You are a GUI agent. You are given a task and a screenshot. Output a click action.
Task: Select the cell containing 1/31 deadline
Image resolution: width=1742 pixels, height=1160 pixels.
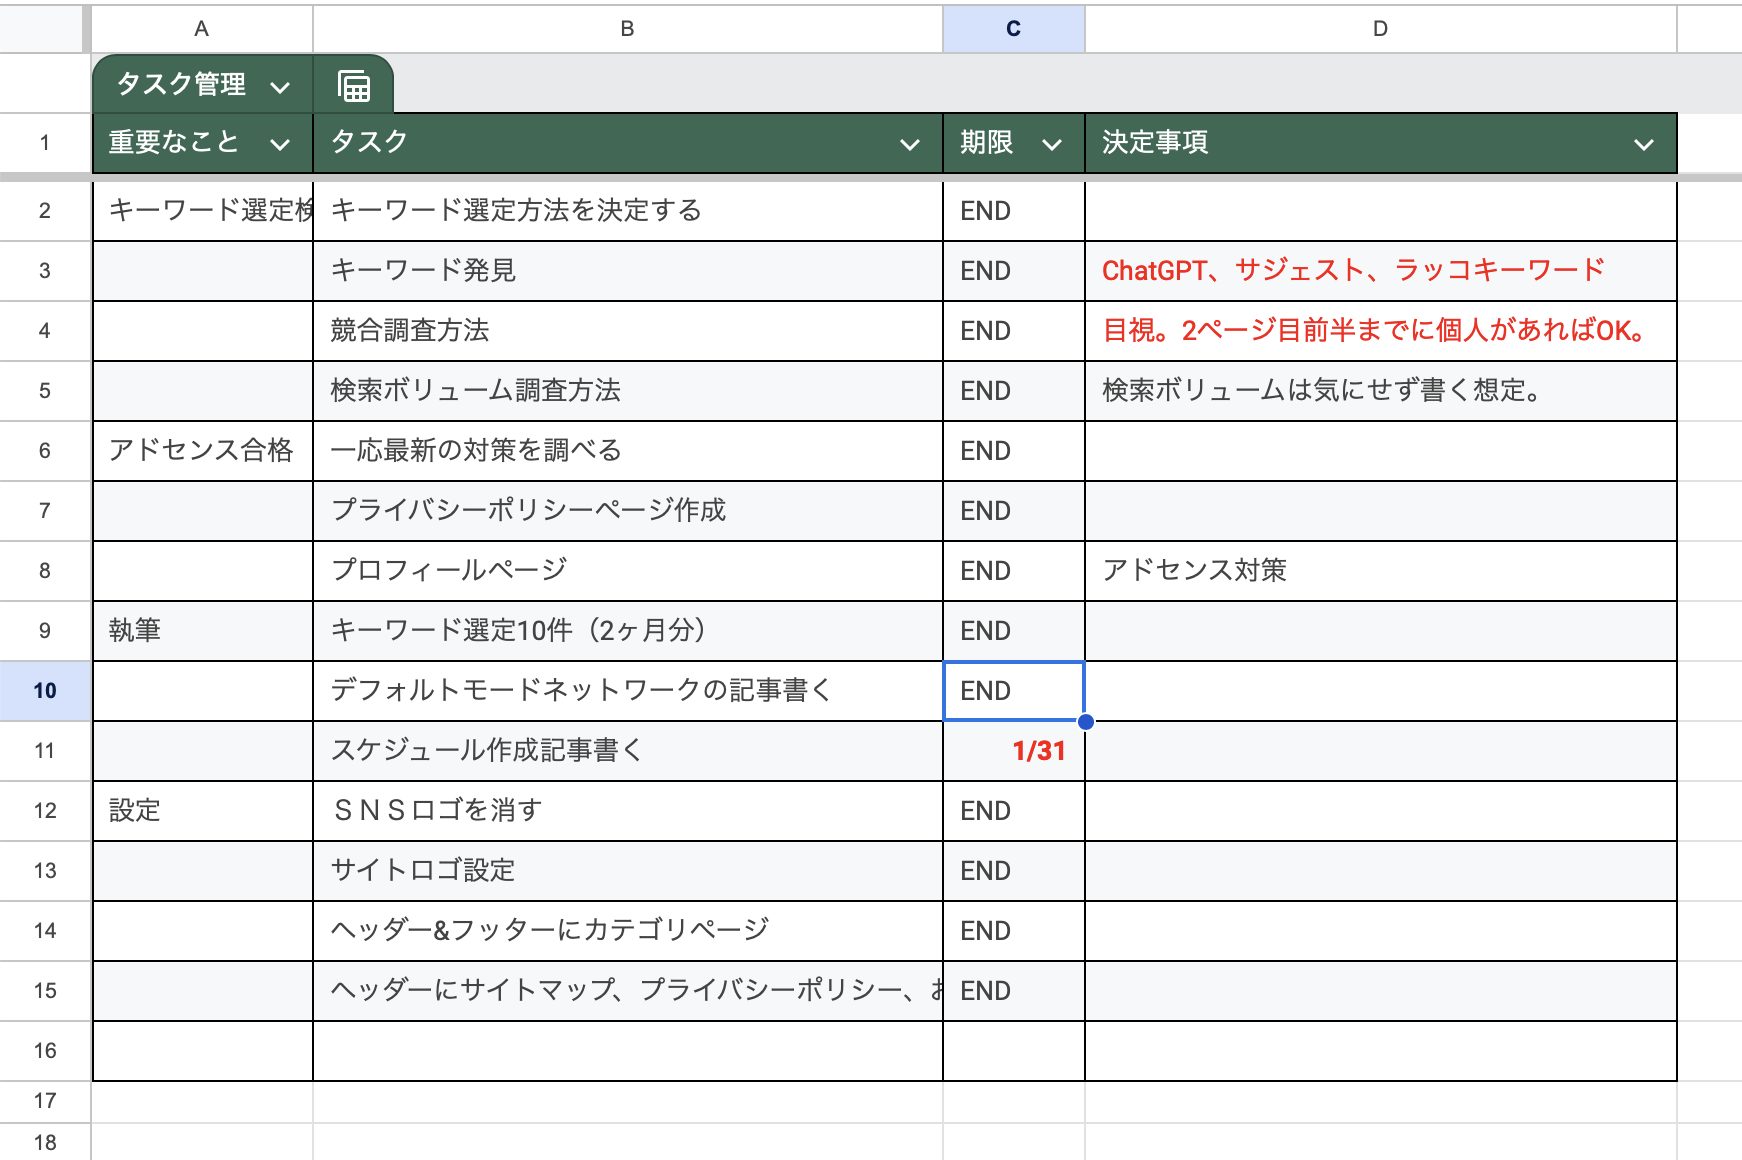(x=1012, y=750)
